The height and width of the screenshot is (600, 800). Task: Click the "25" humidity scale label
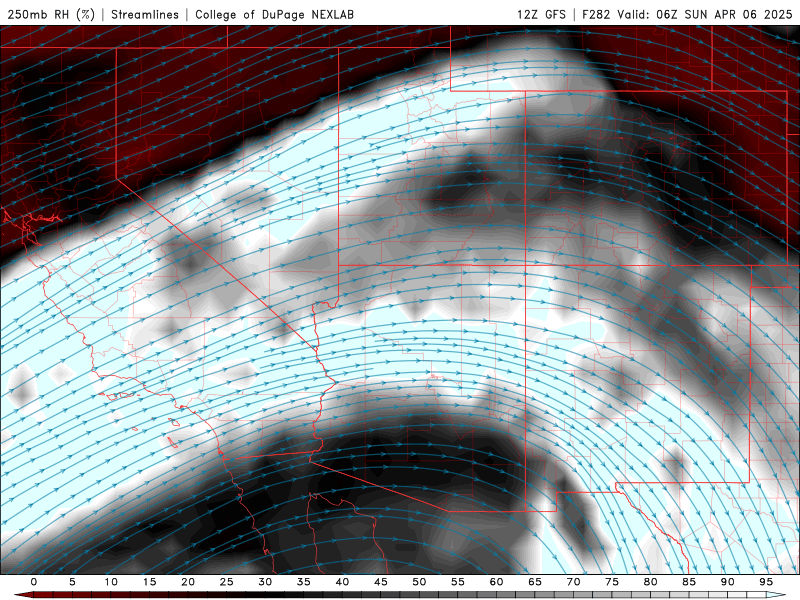227,582
